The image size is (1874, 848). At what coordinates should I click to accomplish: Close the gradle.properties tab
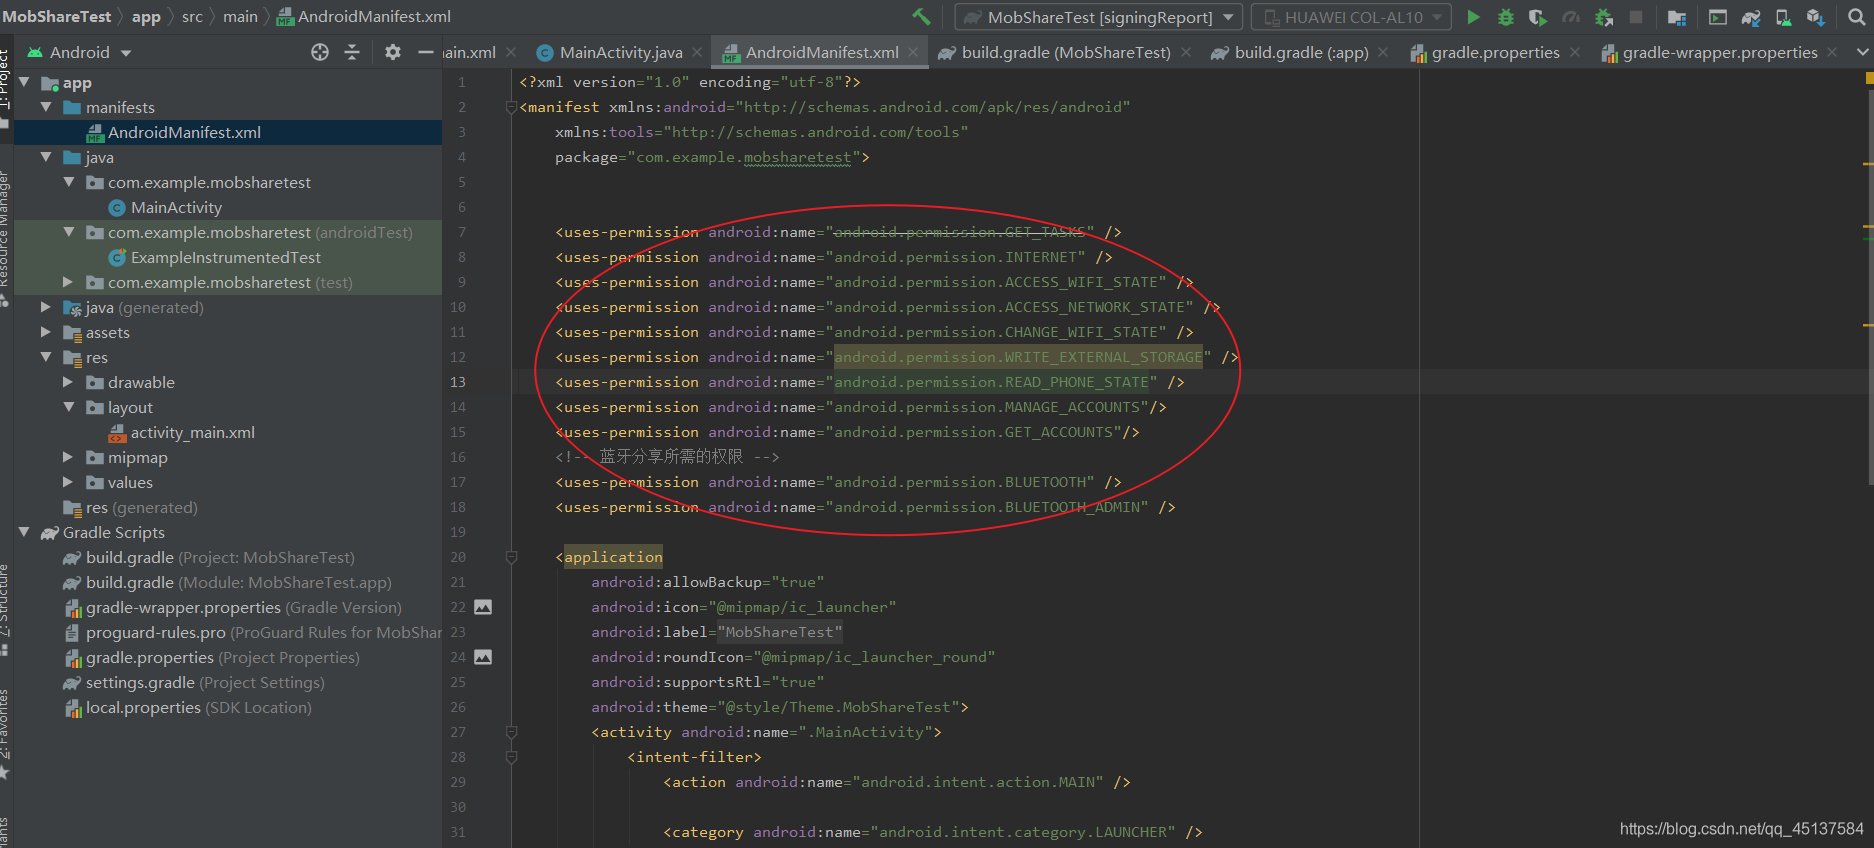pos(1575,52)
